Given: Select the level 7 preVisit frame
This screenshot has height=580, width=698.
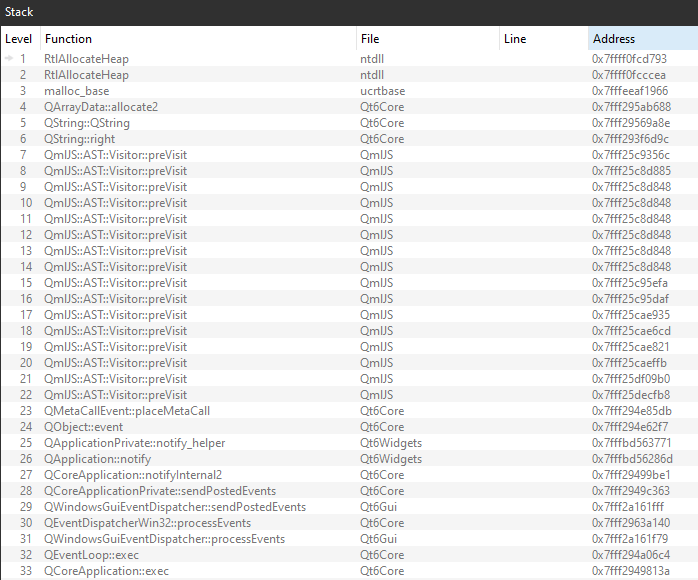Looking at the screenshot, I should pyautogui.click(x=115, y=155).
